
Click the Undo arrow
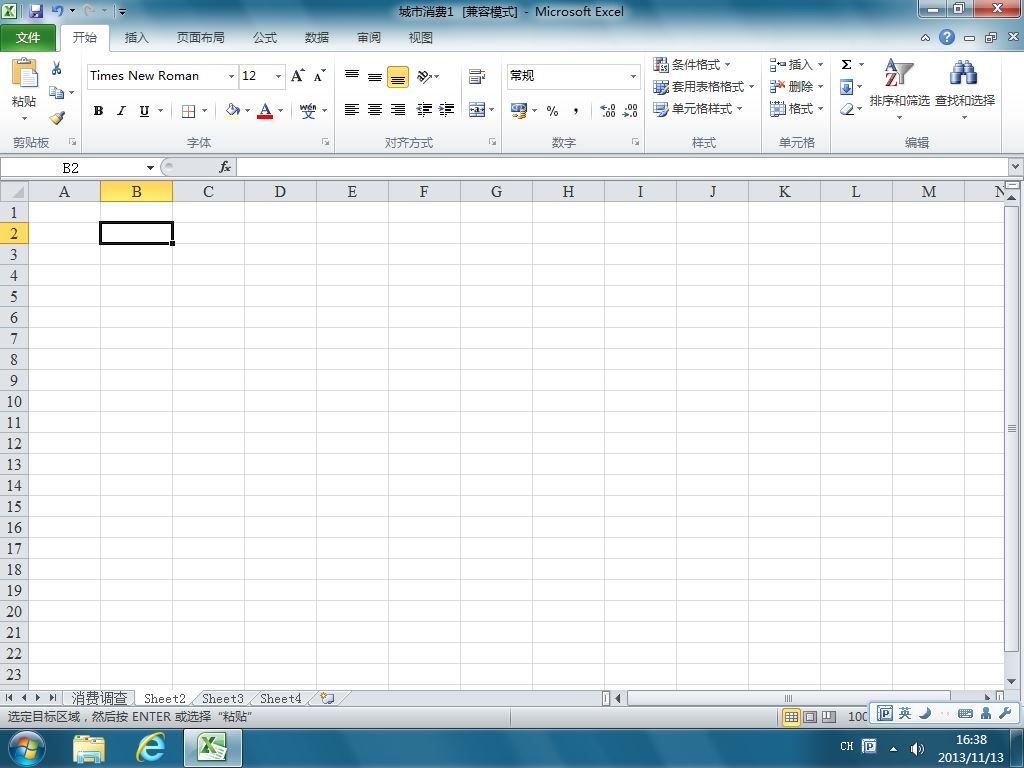click(58, 11)
